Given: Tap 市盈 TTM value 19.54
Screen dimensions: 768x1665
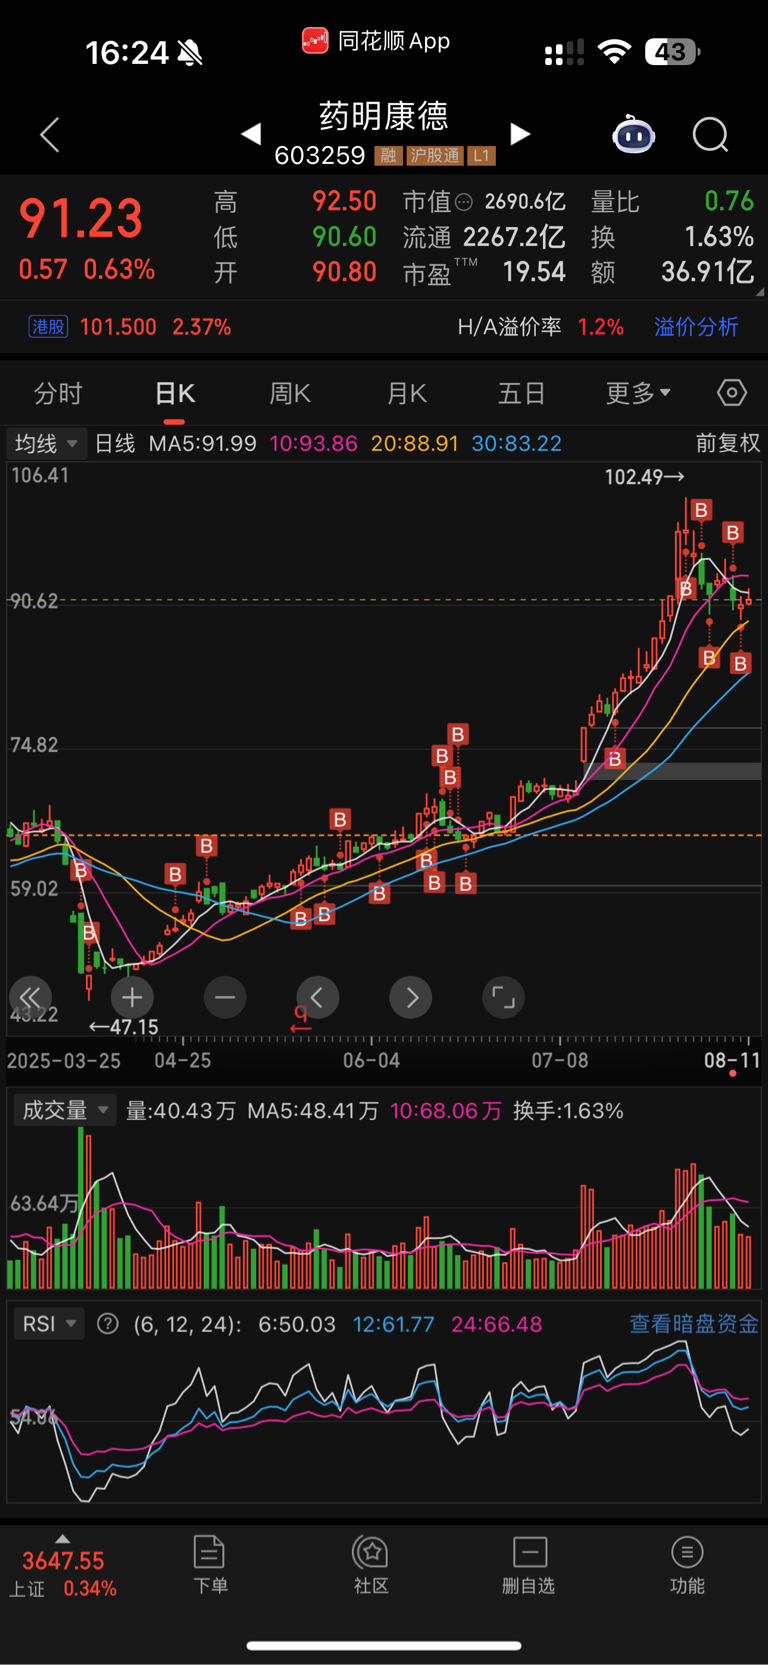Looking at the screenshot, I should pos(534,272).
